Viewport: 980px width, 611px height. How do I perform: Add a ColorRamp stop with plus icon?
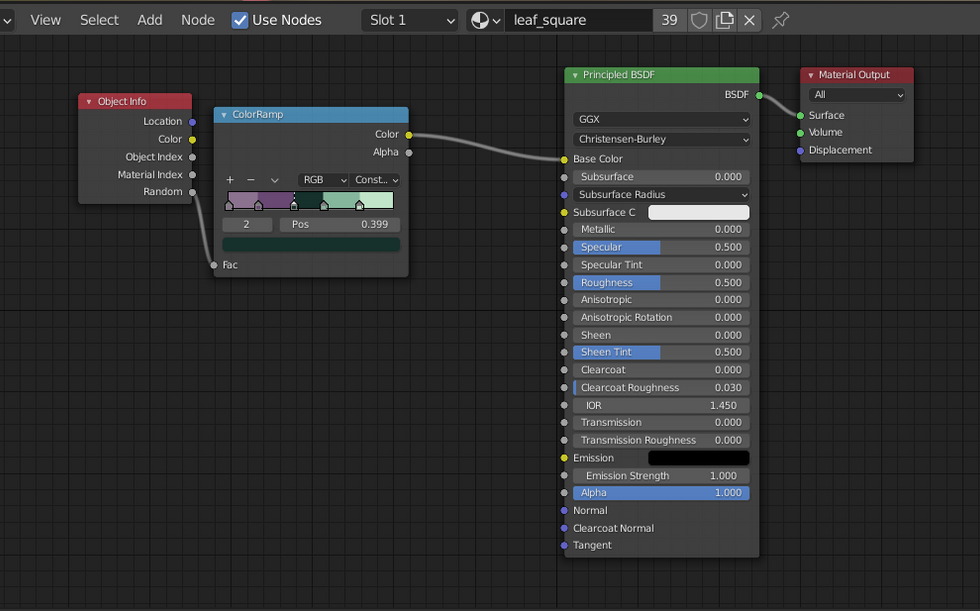coord(230,180)
